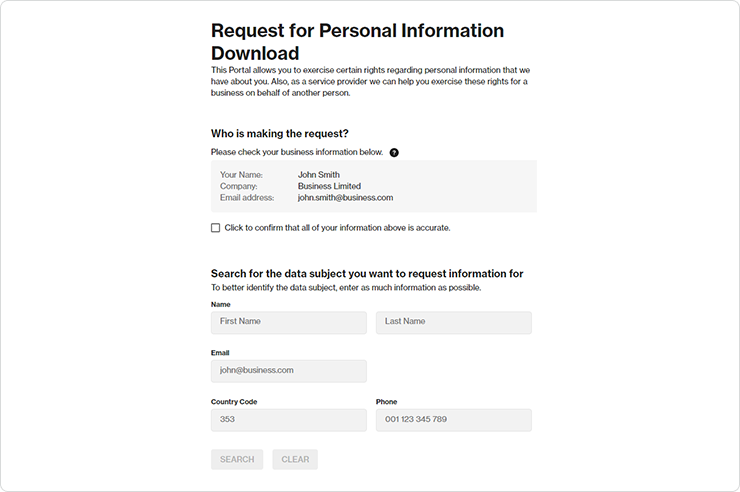Check the information accuracy confirmation checkbox
The width and height of the screenshot is (740, 492).
coord(216,228)
